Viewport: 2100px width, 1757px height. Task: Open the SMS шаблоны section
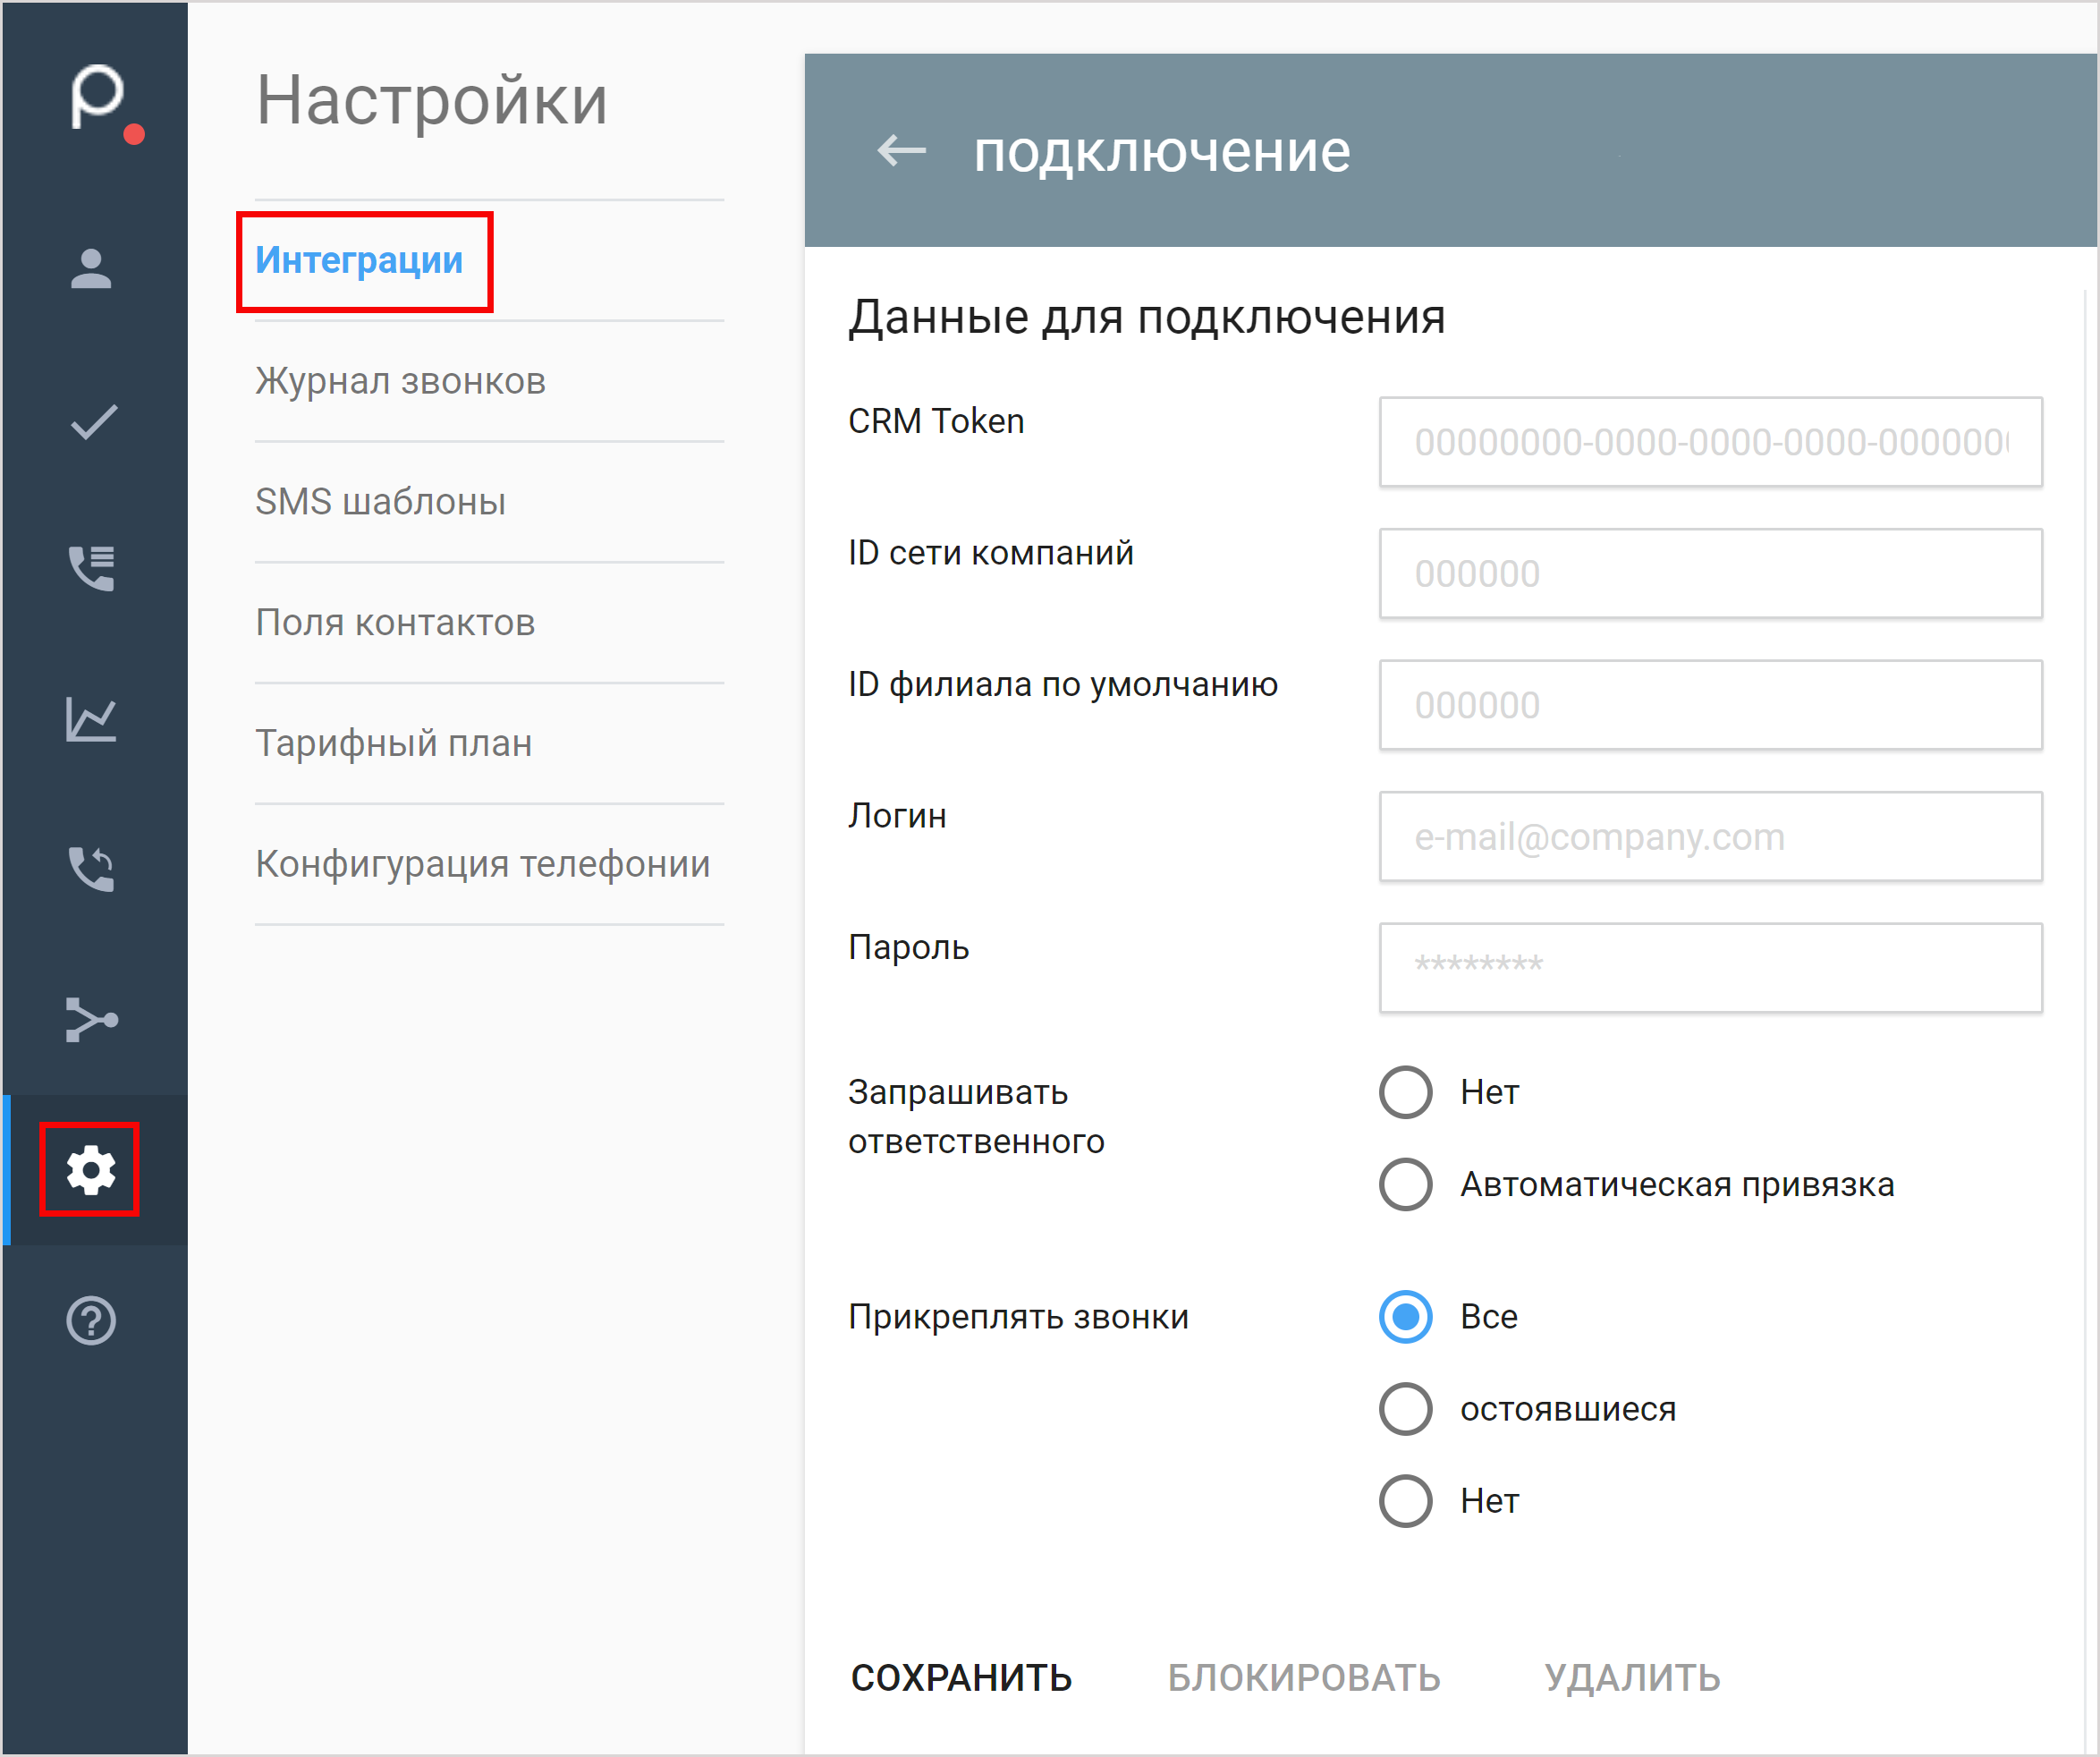tap(380, 502)
